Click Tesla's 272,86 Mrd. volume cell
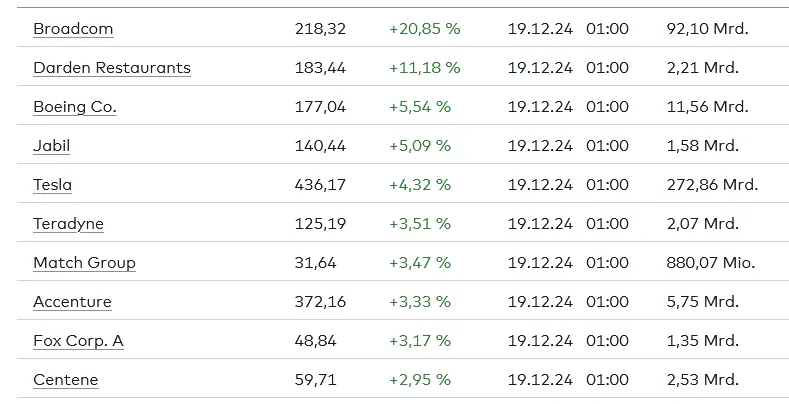The image size is (789, 404). (x=712, y=185)
